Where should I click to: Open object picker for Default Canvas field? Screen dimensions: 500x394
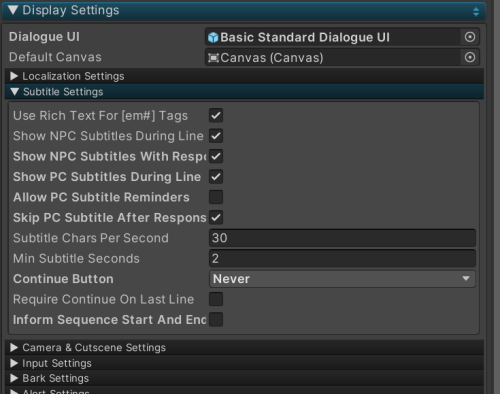click(x=470, y=57)
